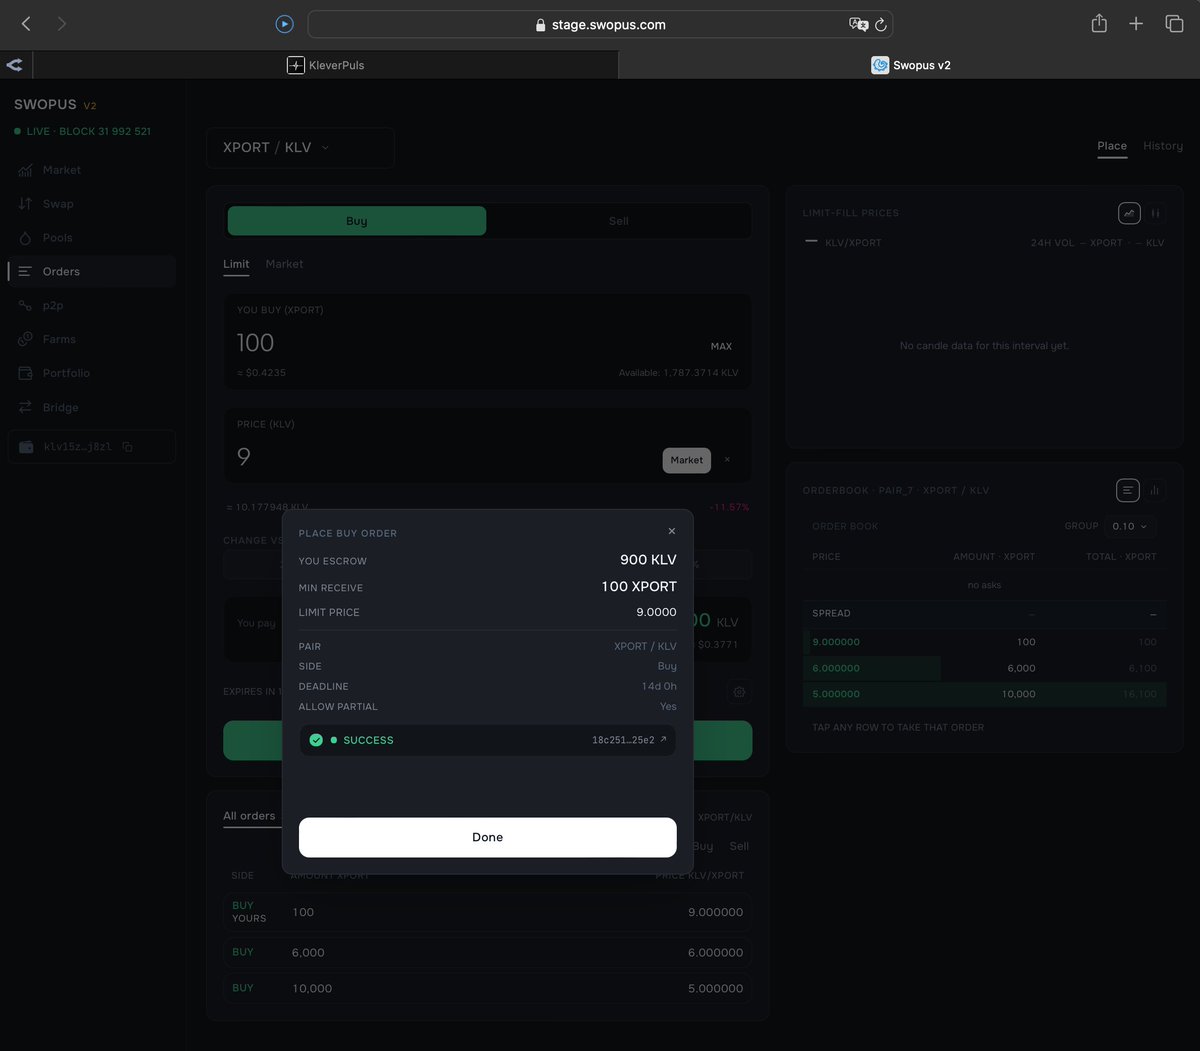This screenshot has width=1200, height=1051.
Task: Choose the Market order type tab
Action: (x=284, y=264)
